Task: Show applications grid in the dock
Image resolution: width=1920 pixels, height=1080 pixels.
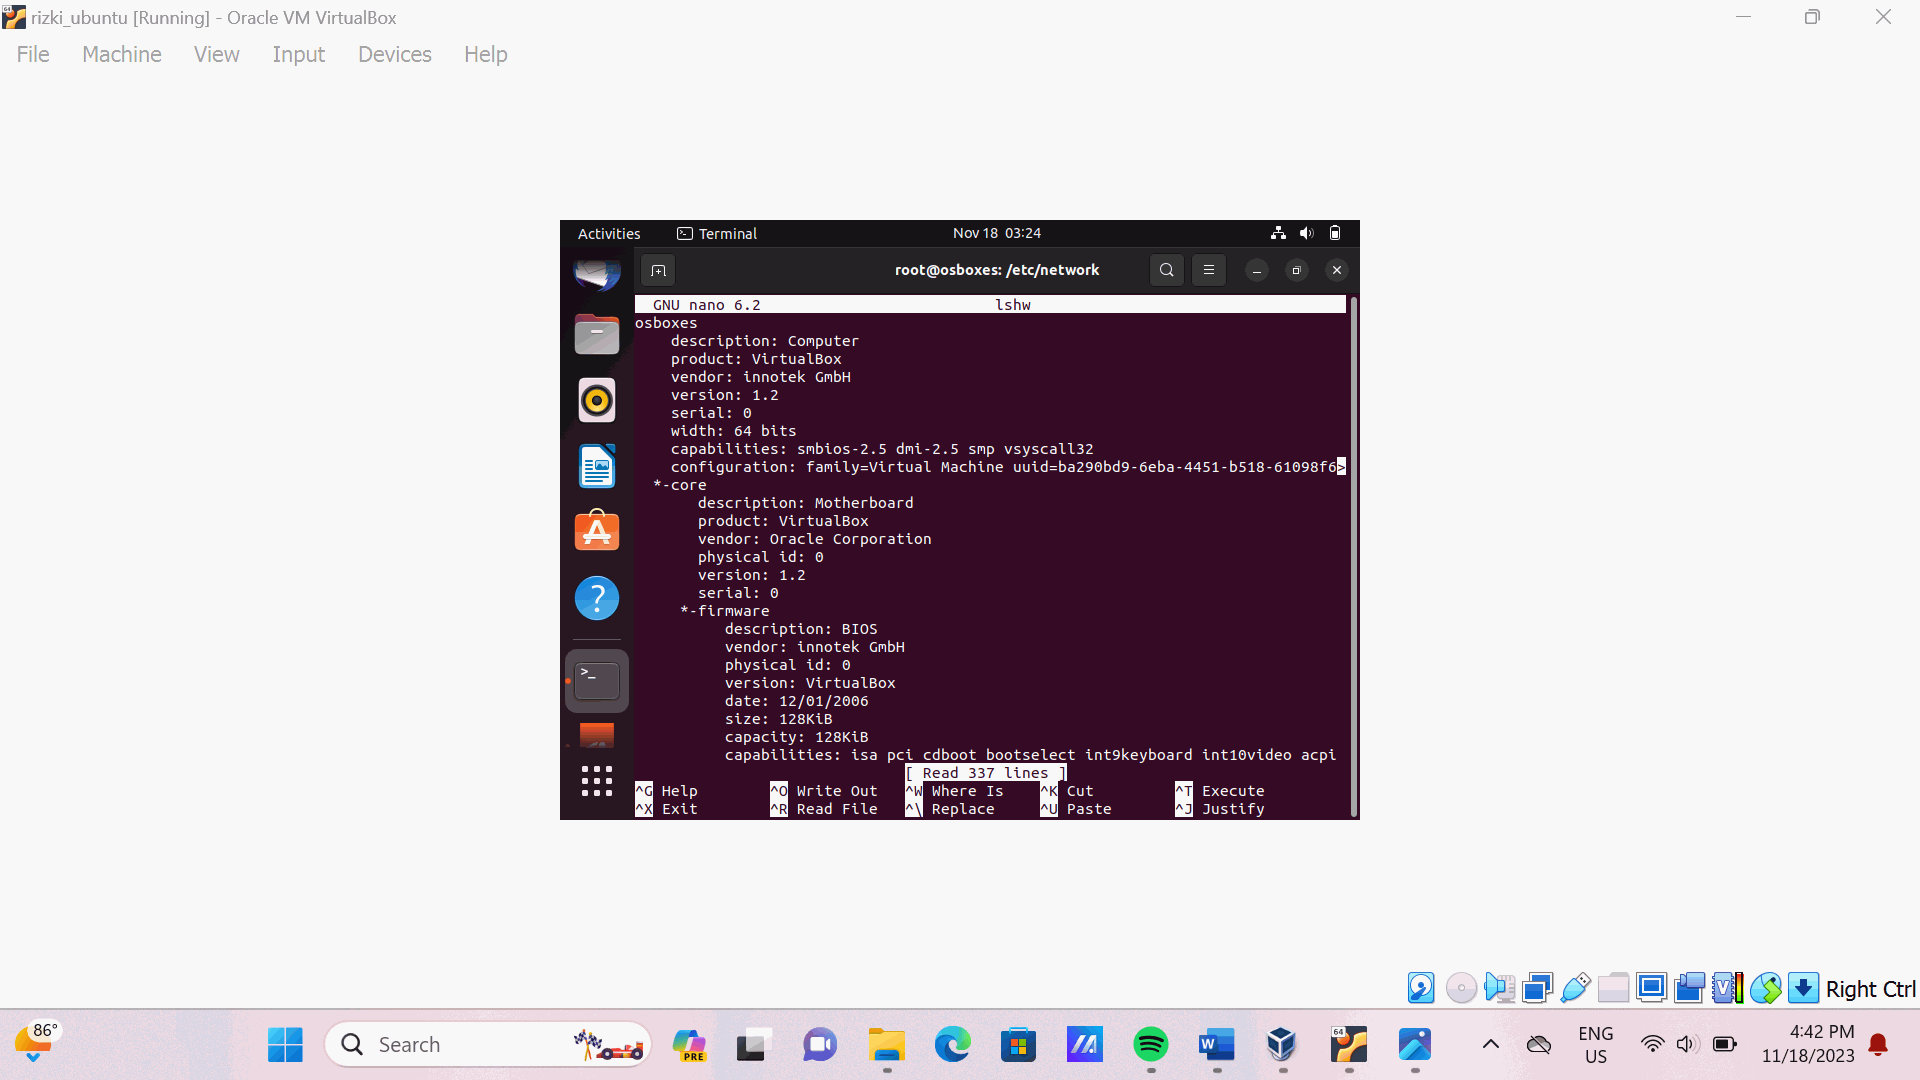Action: point(597,781)
